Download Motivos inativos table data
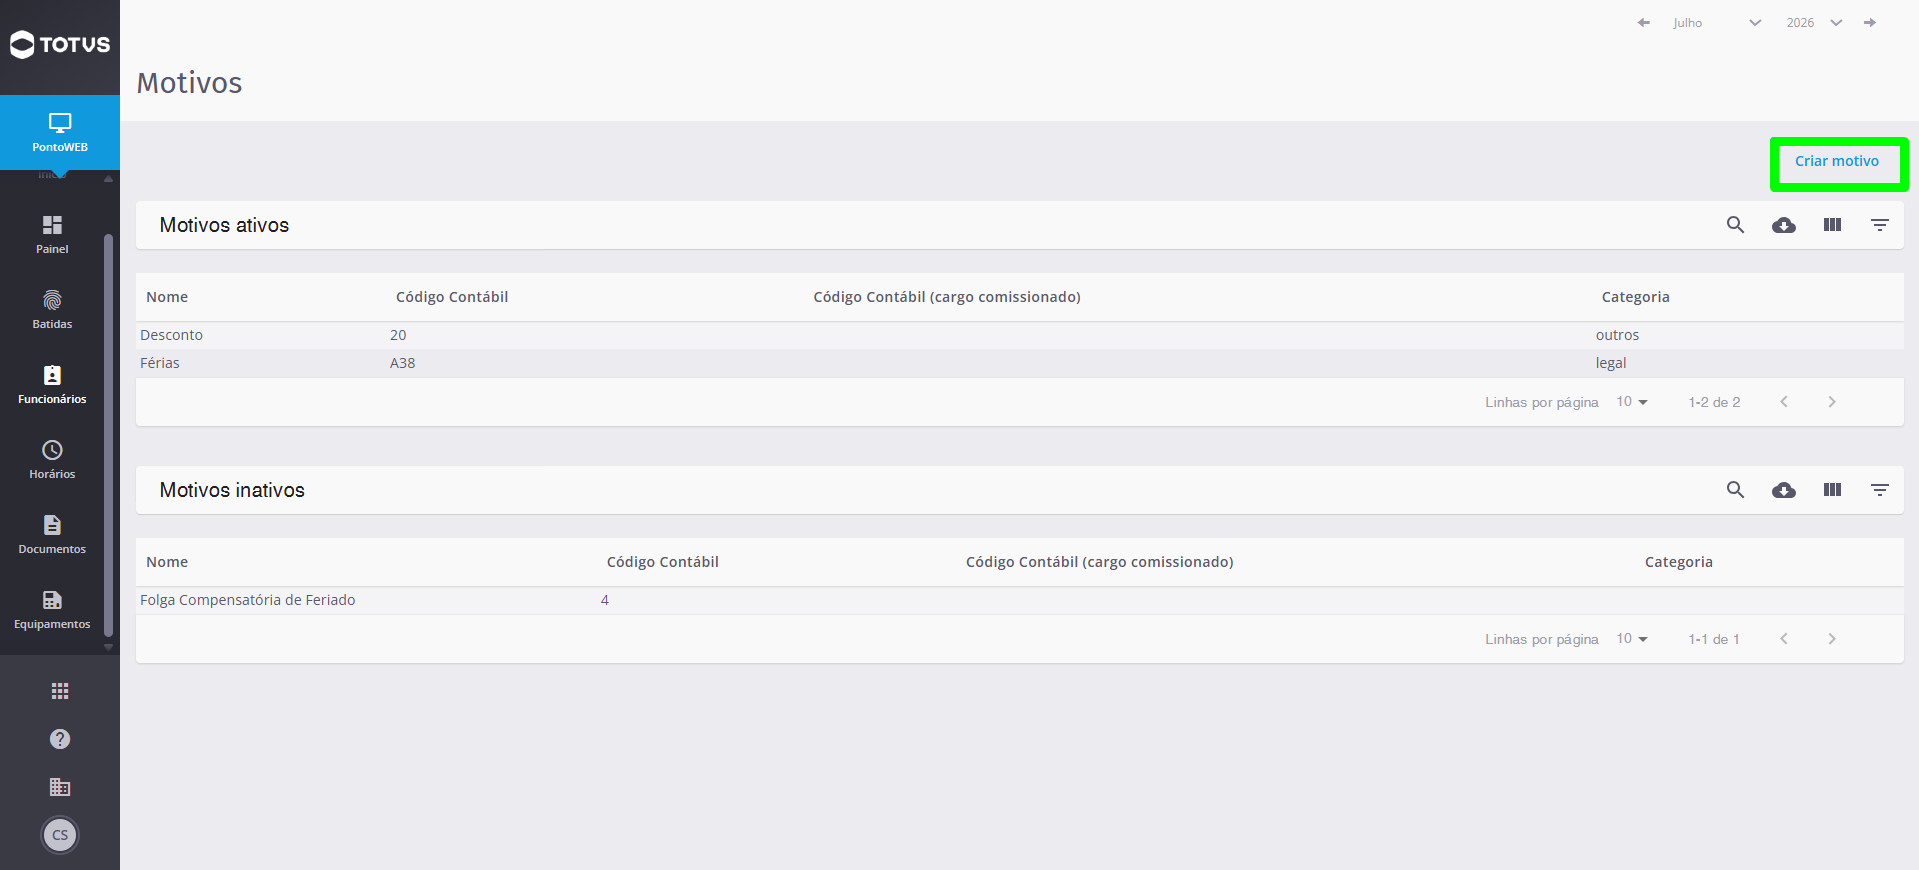 1784,490
